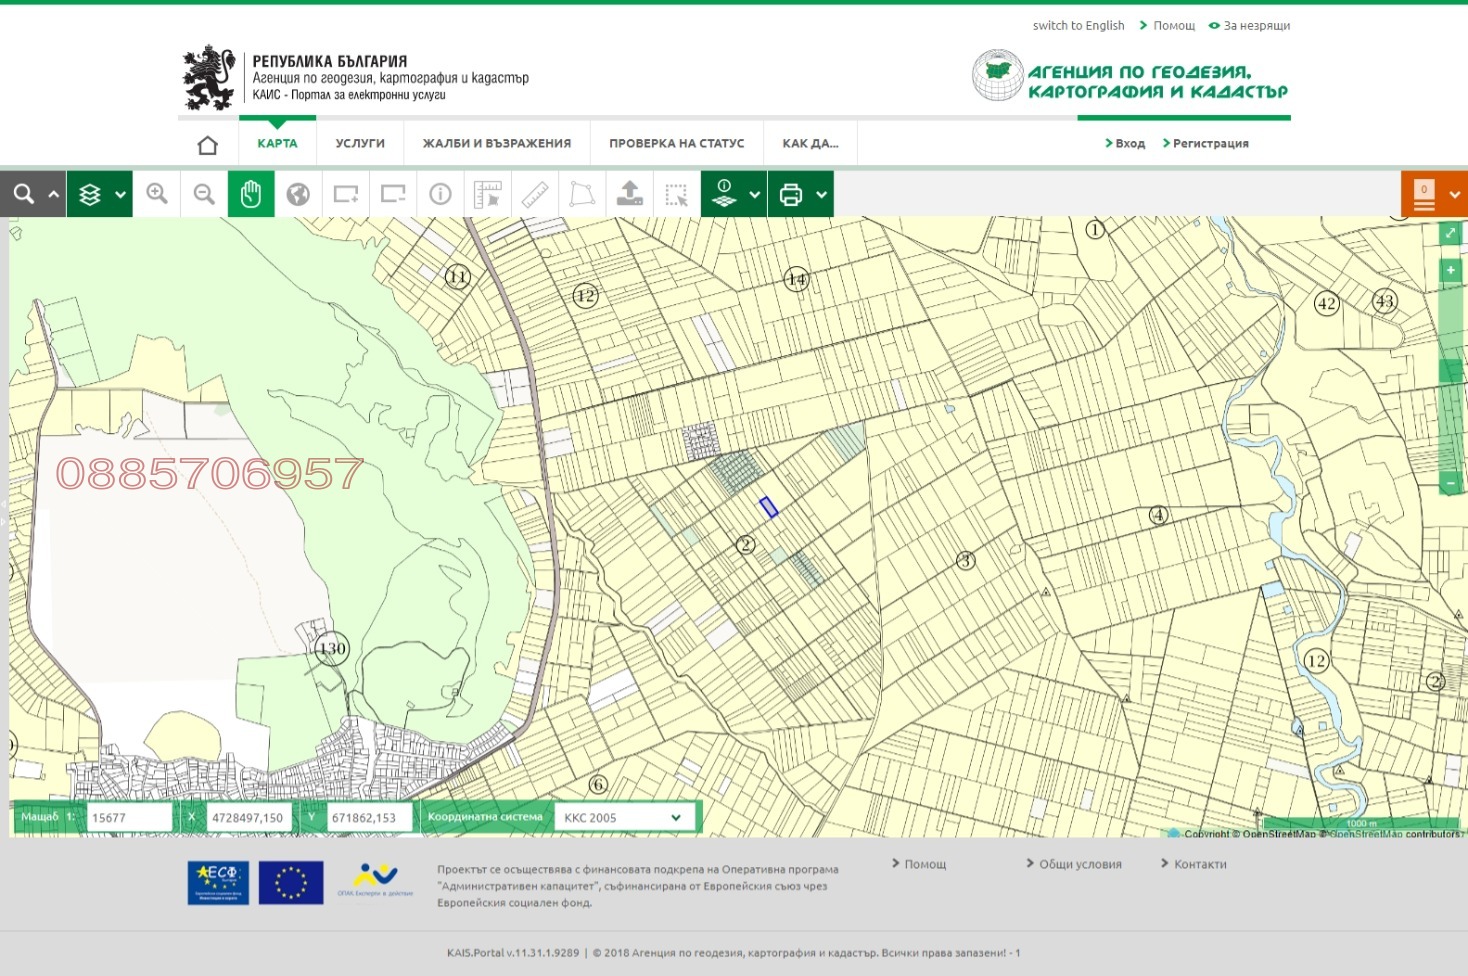1468x976 pixels.
Task: Click the zoom in magnifier tool
Action: tap(157, 194)
